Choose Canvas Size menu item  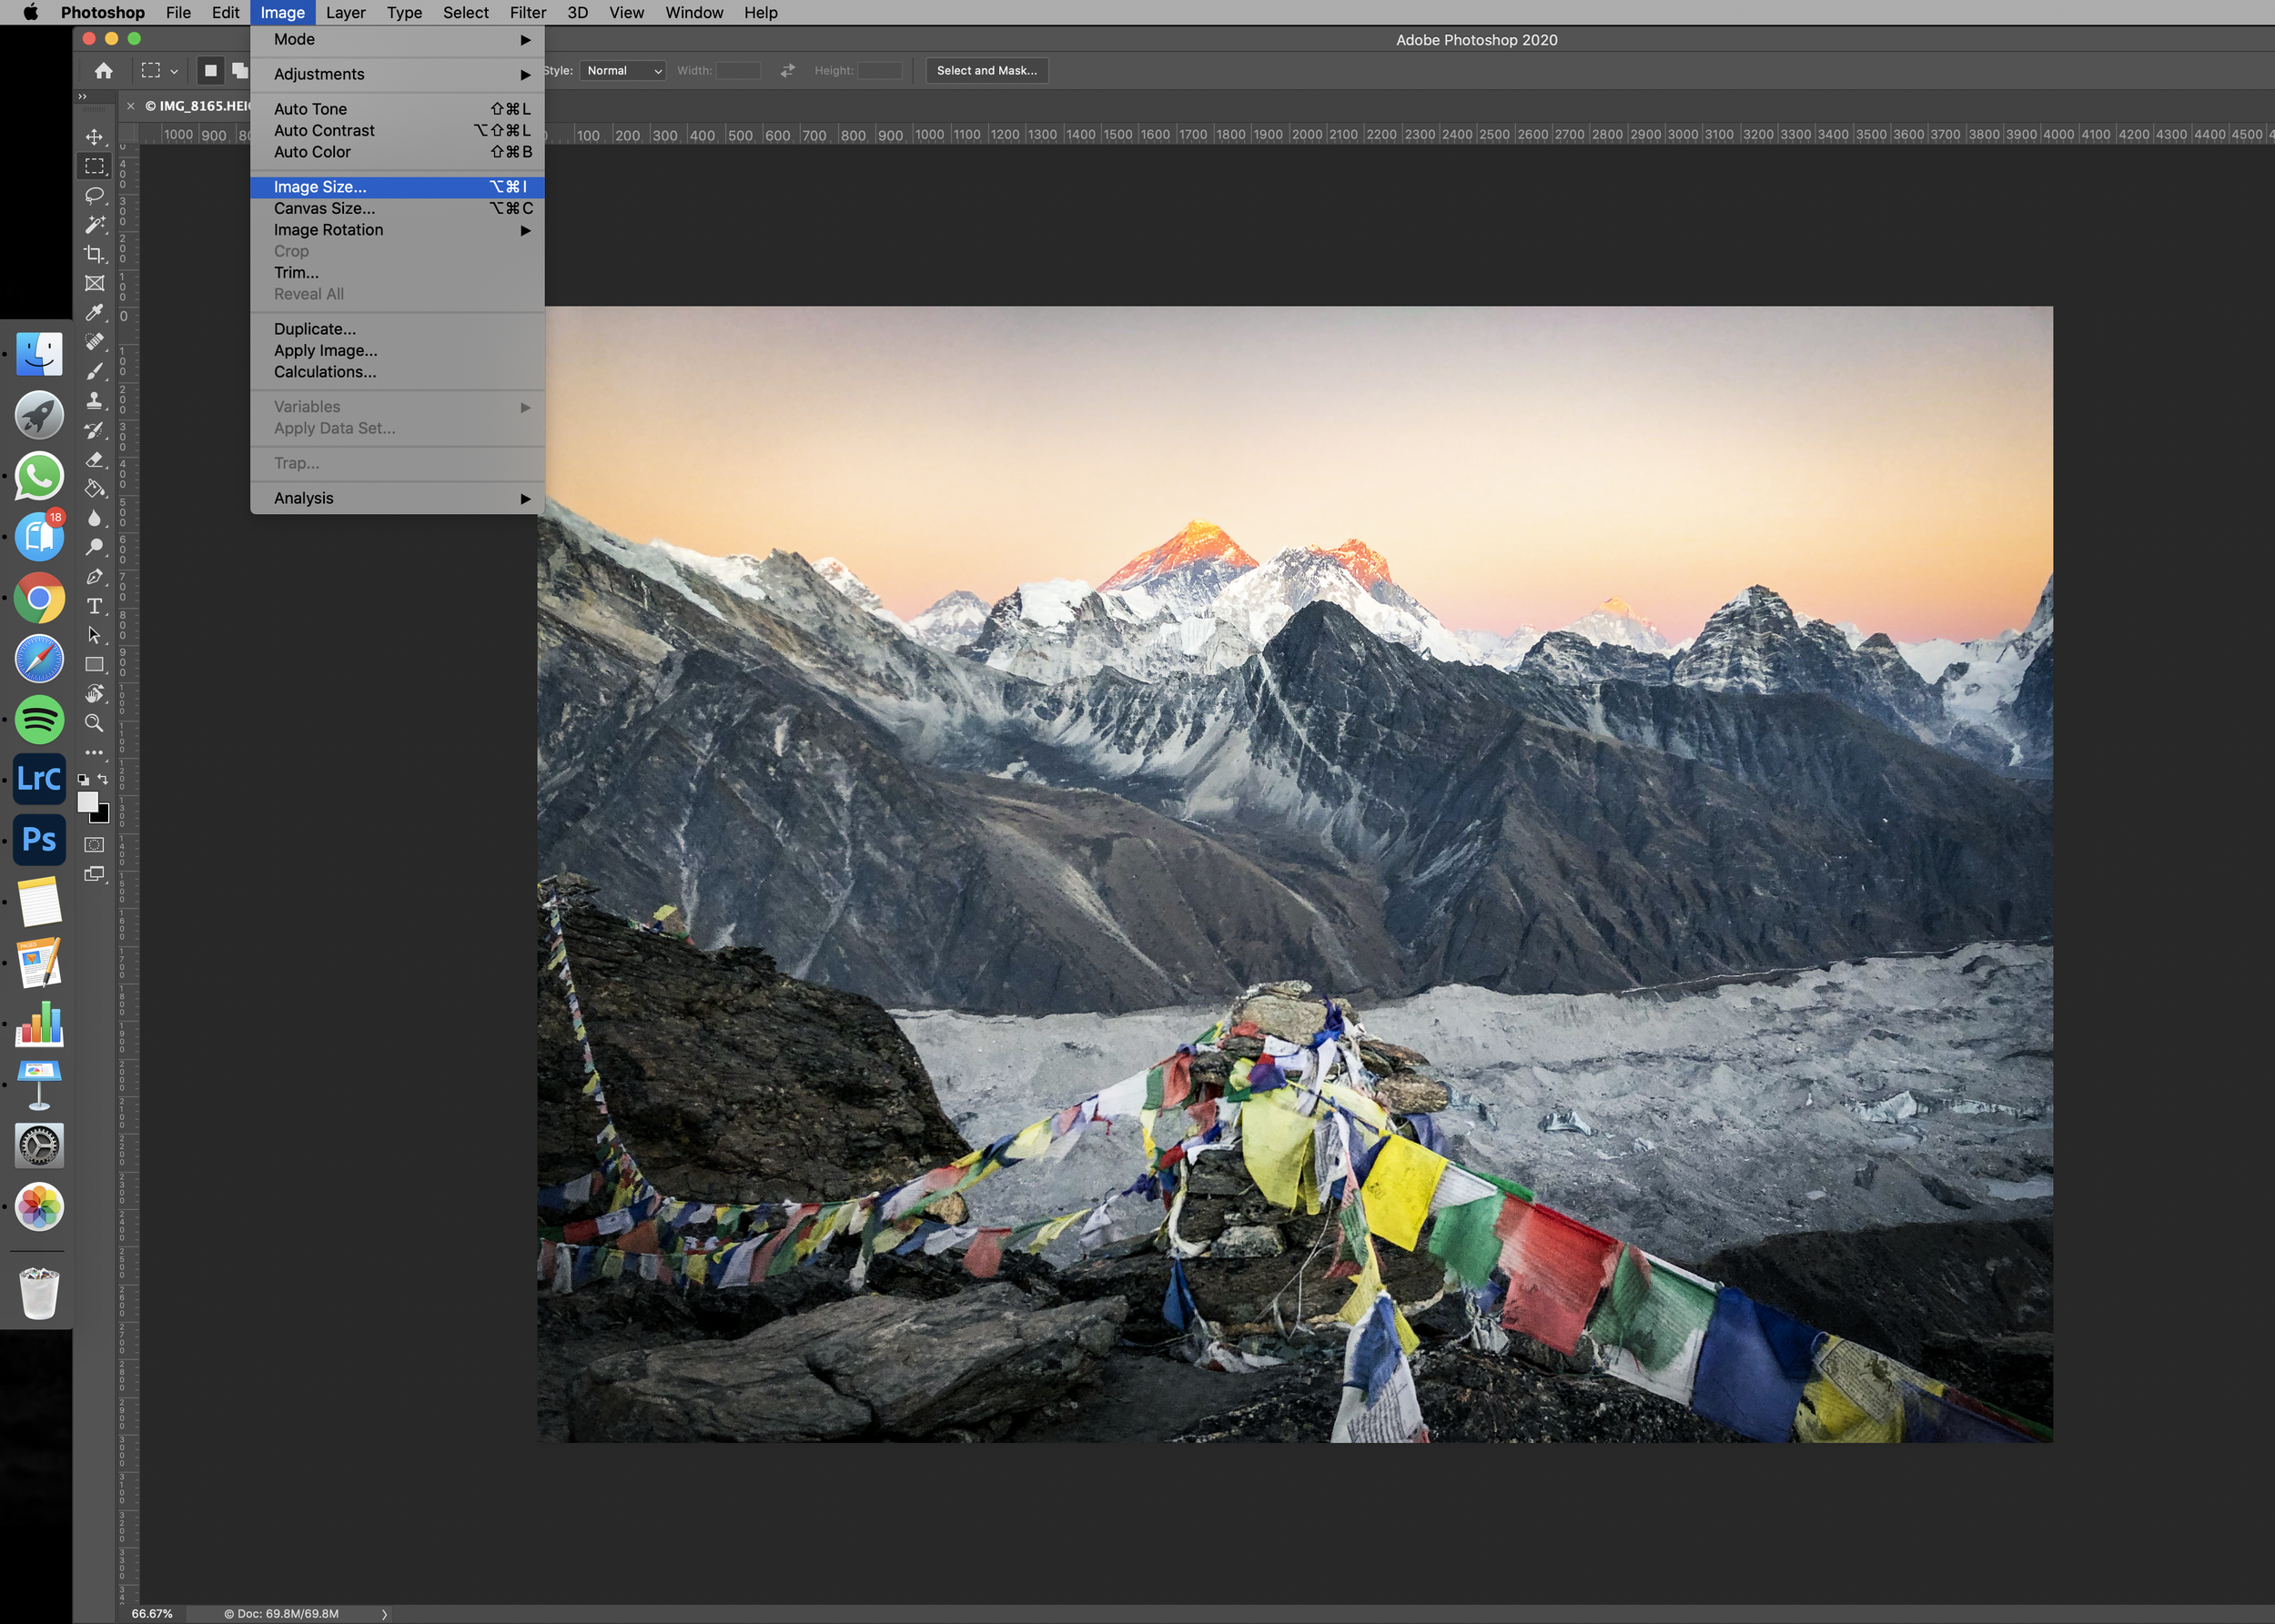click(x=398, y=208)
